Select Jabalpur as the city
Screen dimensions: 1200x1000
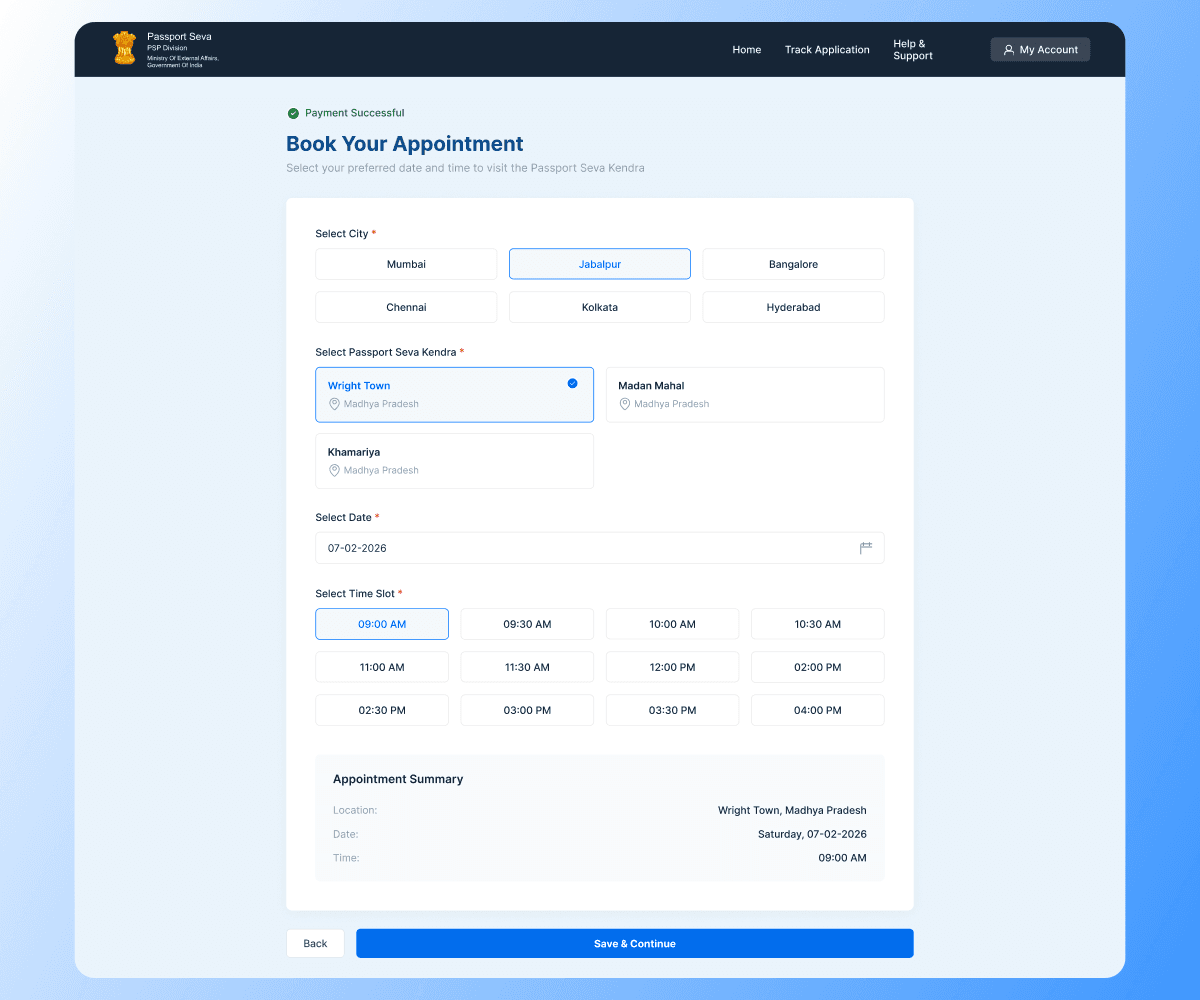click(x=600, y=264)
